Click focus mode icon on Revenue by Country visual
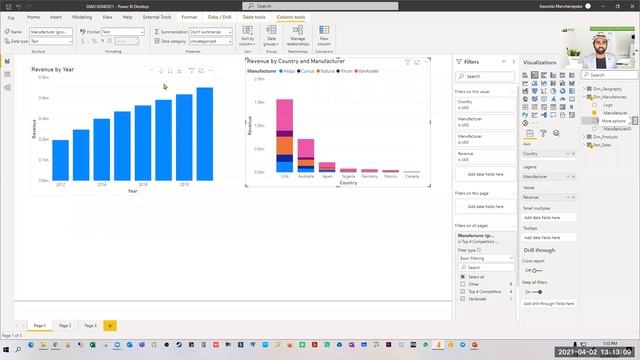Image resolution: width=640 pixels, height=360 pixels. coord(417,62)
